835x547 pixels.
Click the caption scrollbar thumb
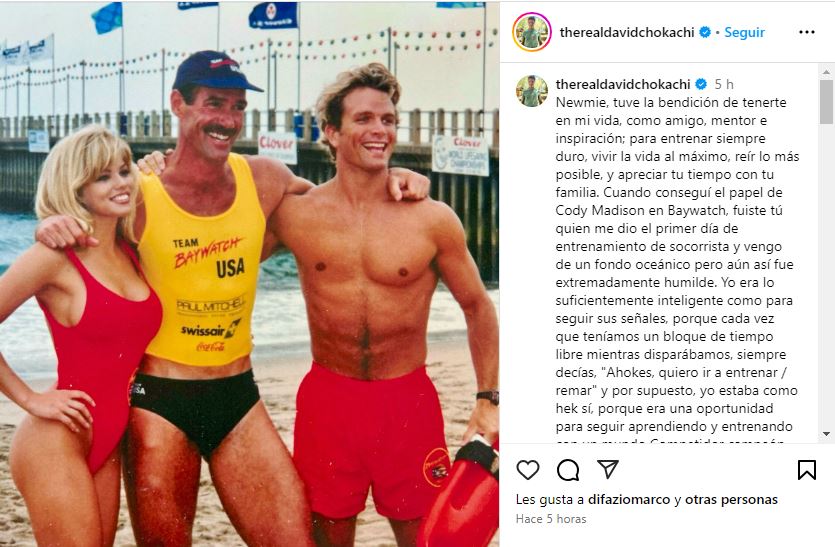826,101
